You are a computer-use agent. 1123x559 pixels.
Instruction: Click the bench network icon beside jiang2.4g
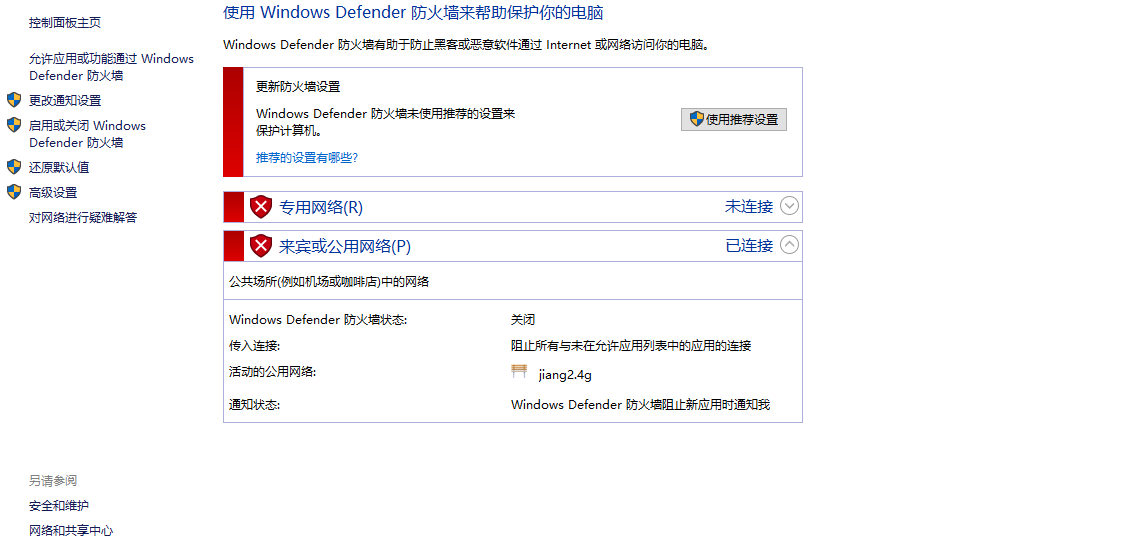point(519,371)
